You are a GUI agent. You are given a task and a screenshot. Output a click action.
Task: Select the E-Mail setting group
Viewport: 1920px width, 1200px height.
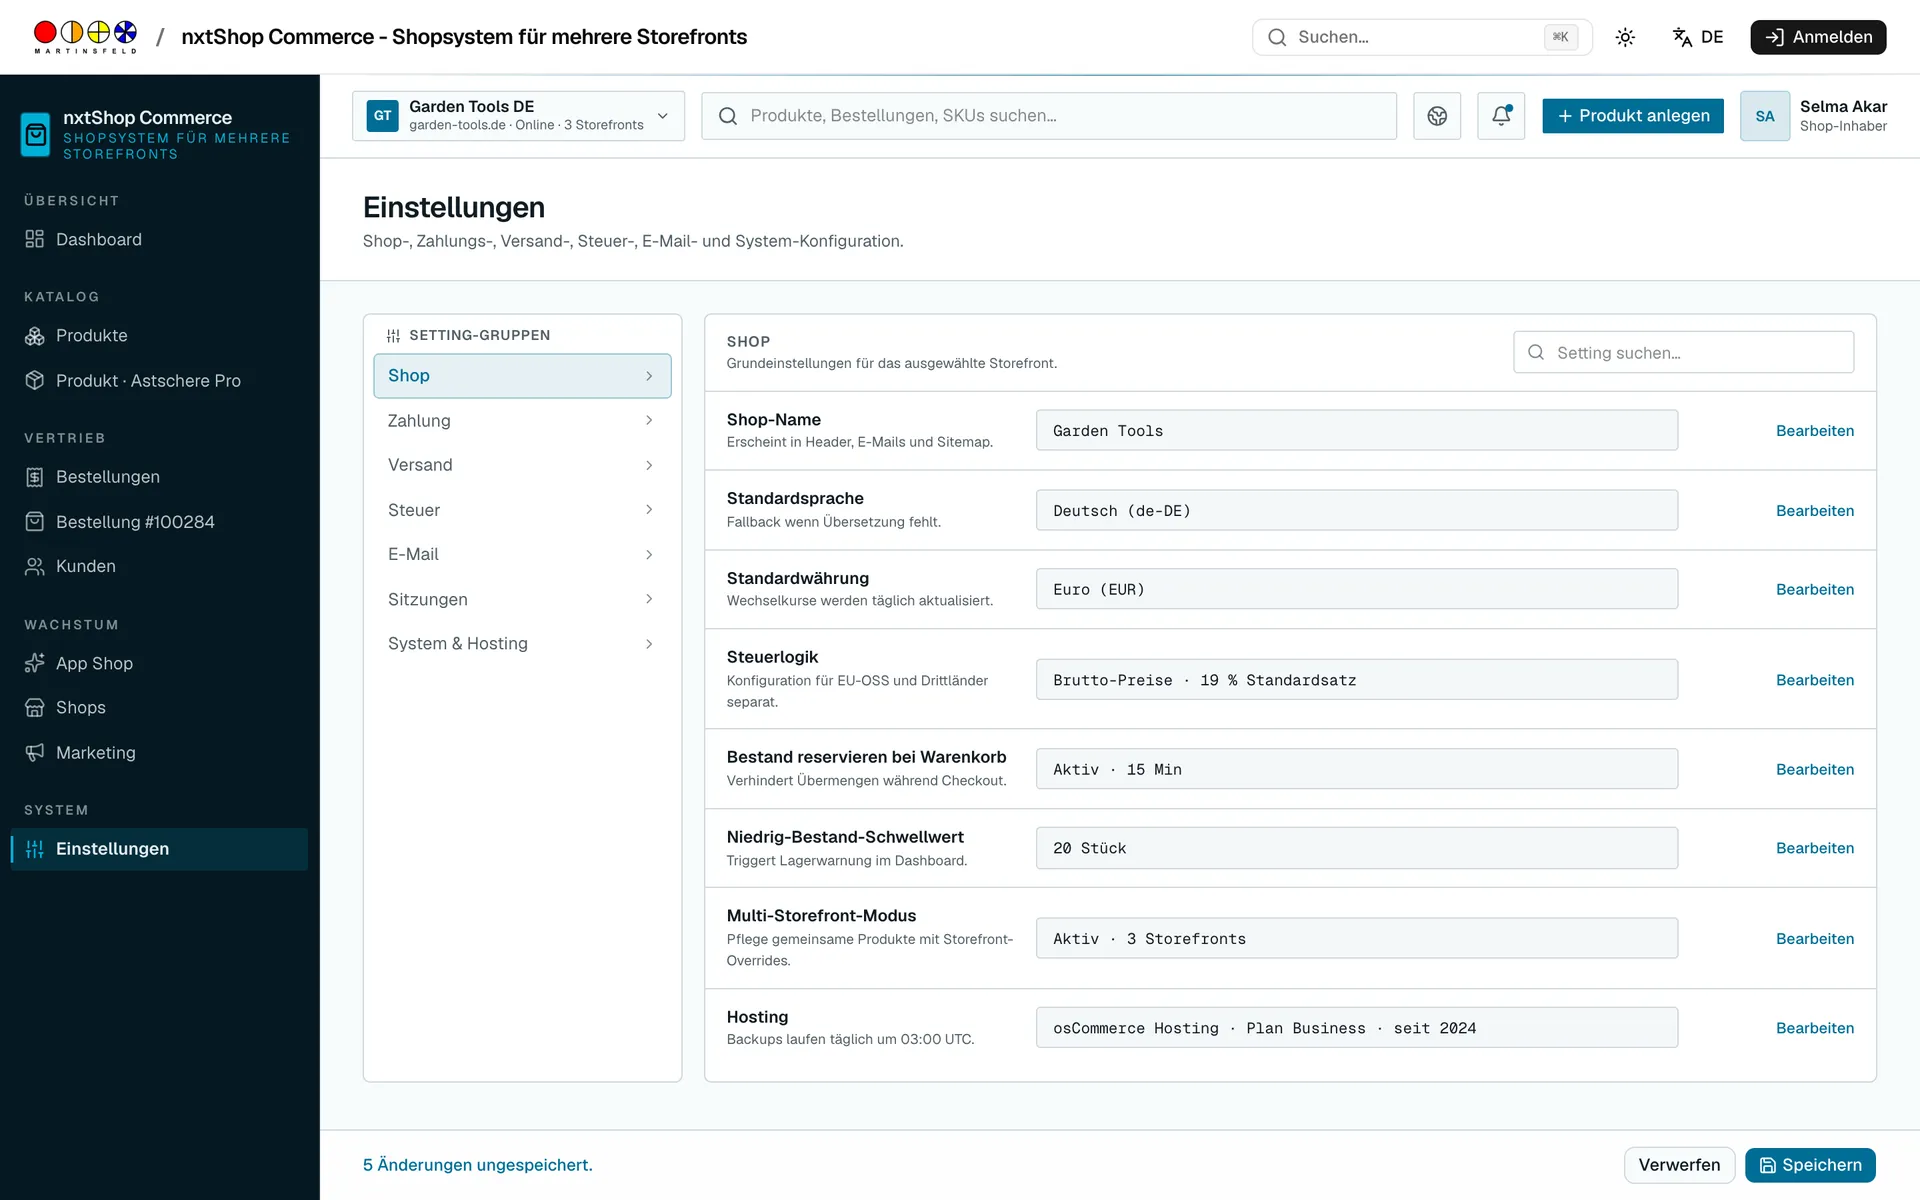[522, 554]
